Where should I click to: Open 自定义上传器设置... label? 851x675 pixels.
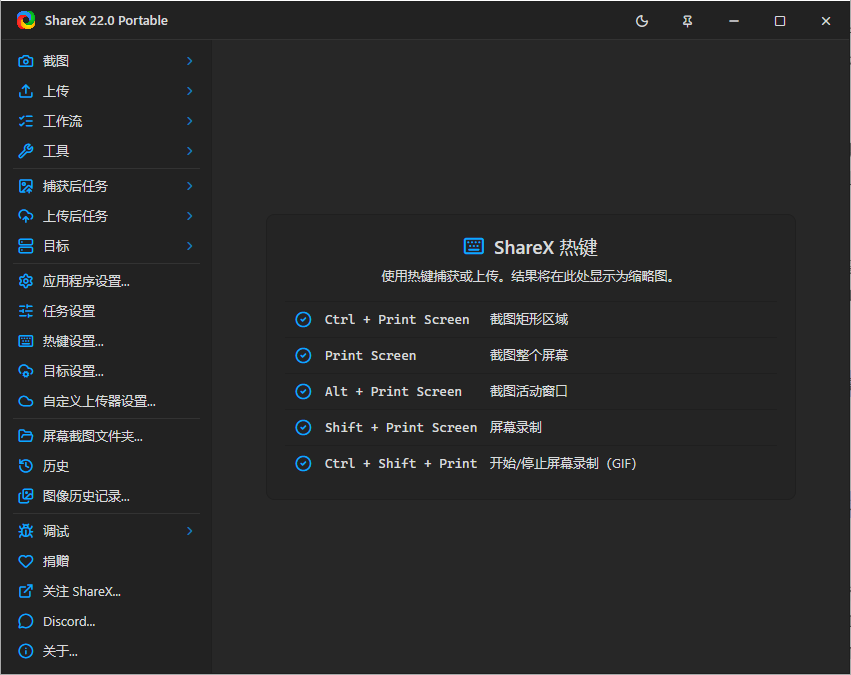[99, 401]
